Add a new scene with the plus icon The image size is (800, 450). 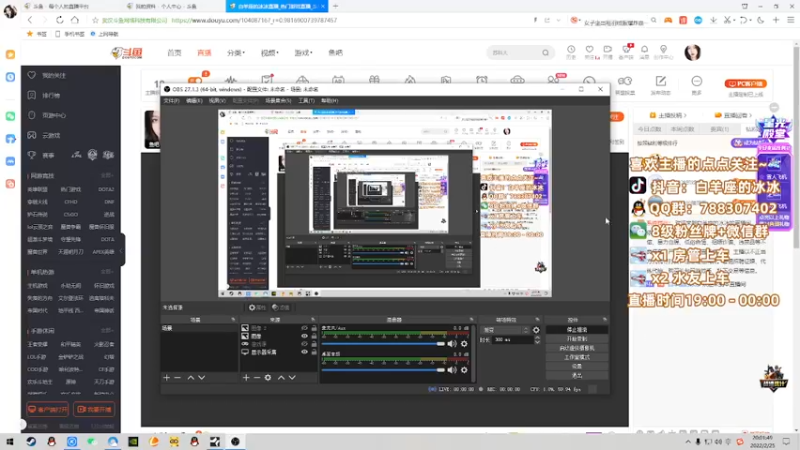point(166,378)
